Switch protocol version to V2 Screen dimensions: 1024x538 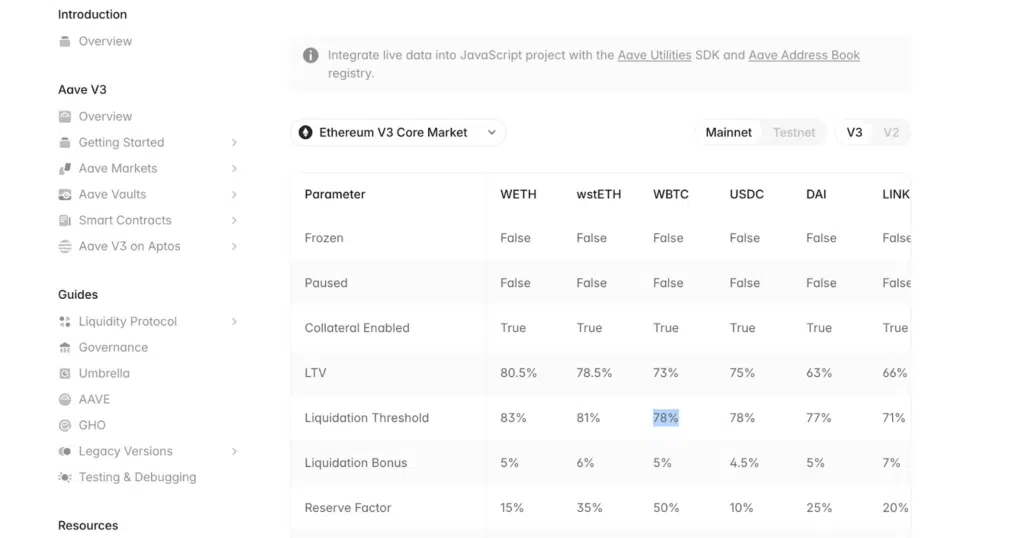891,133
